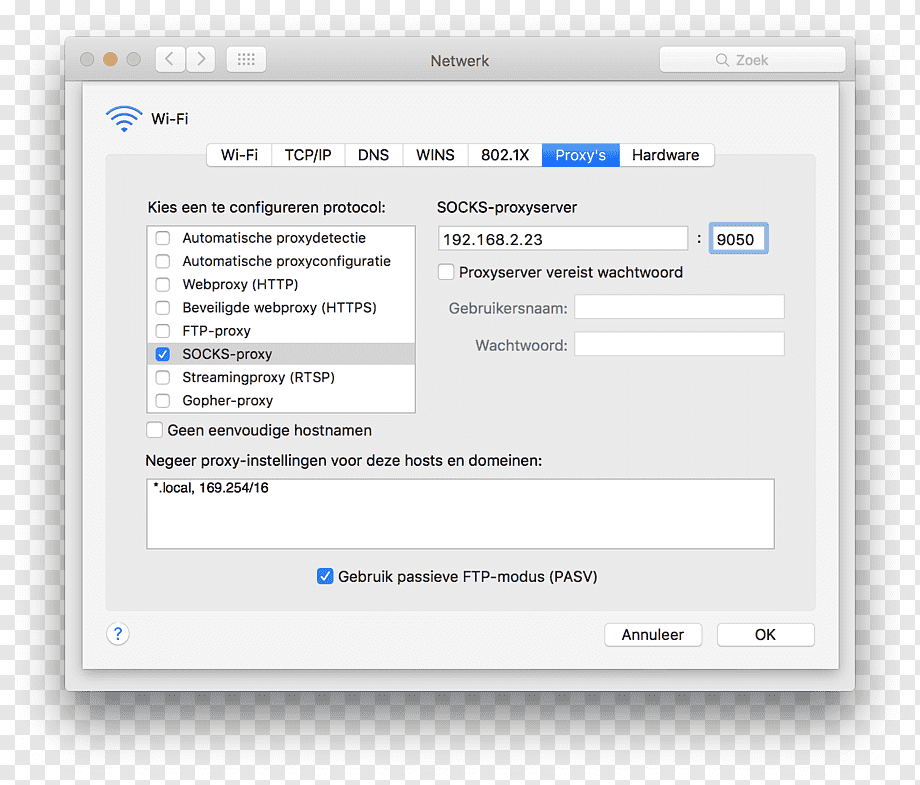Image resolution: width=920 pixels, height=785 pixels.
Task: Click the port field showing 9050
Action: (738, 239)
